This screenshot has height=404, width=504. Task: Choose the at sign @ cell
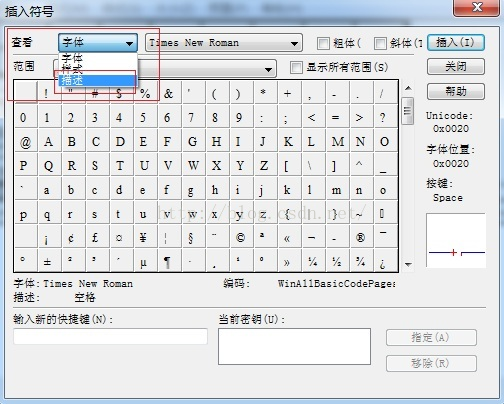click(x=25, y=141)
